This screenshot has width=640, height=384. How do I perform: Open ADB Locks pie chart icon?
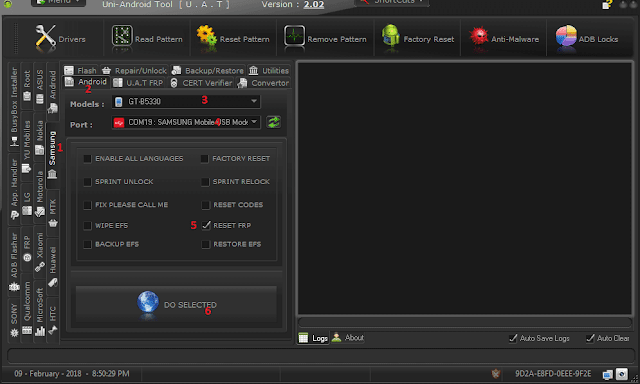click(566, 37)
